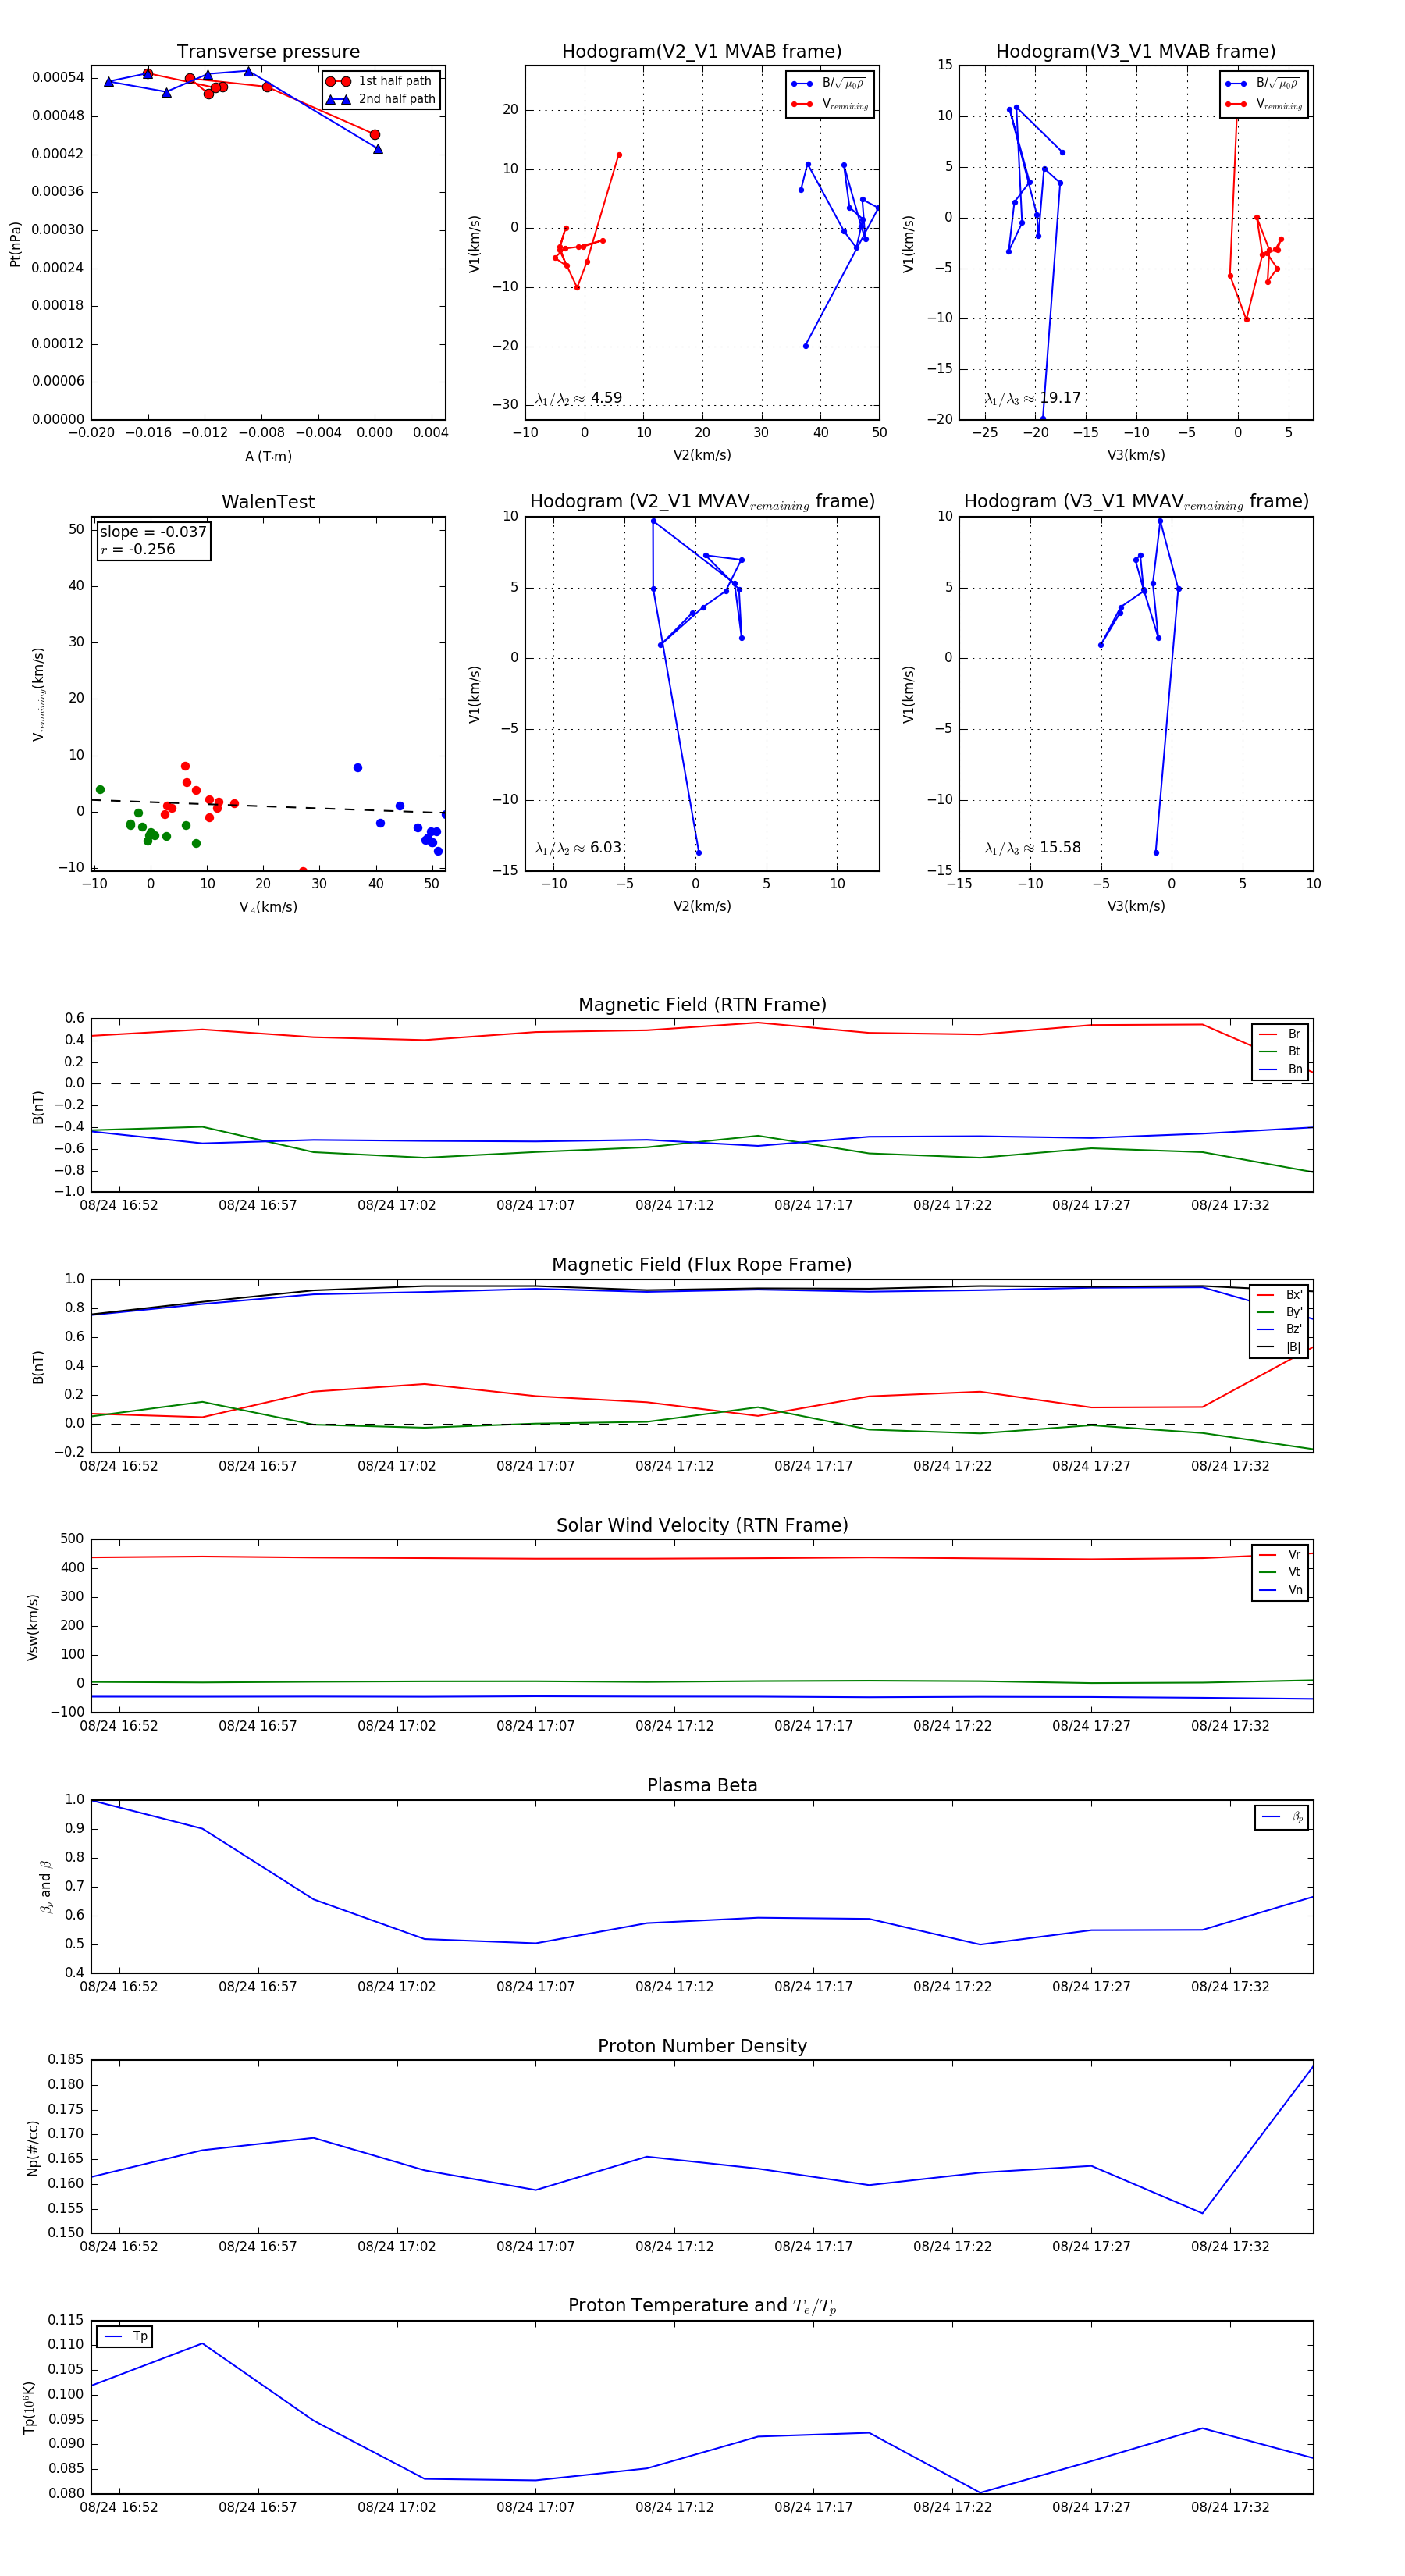This screenshot has height=2576, width=1405.
Task: Select "Bx'" legend entry
Action: click(x=1281, y=1294)
